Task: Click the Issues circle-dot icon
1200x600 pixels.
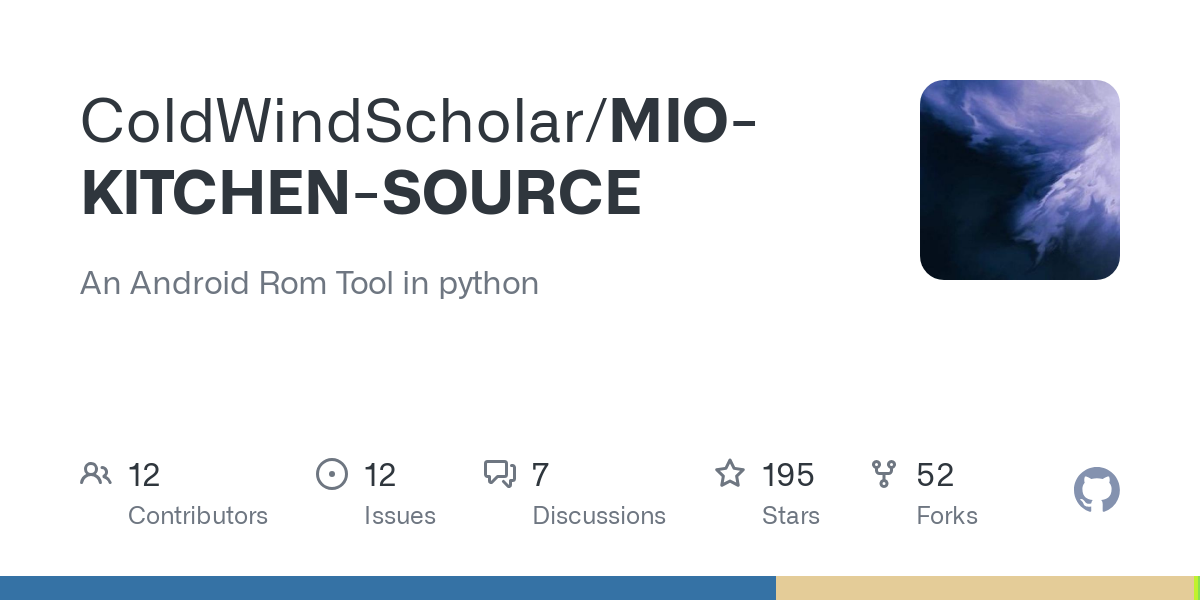Action: (x=332, y=474)
